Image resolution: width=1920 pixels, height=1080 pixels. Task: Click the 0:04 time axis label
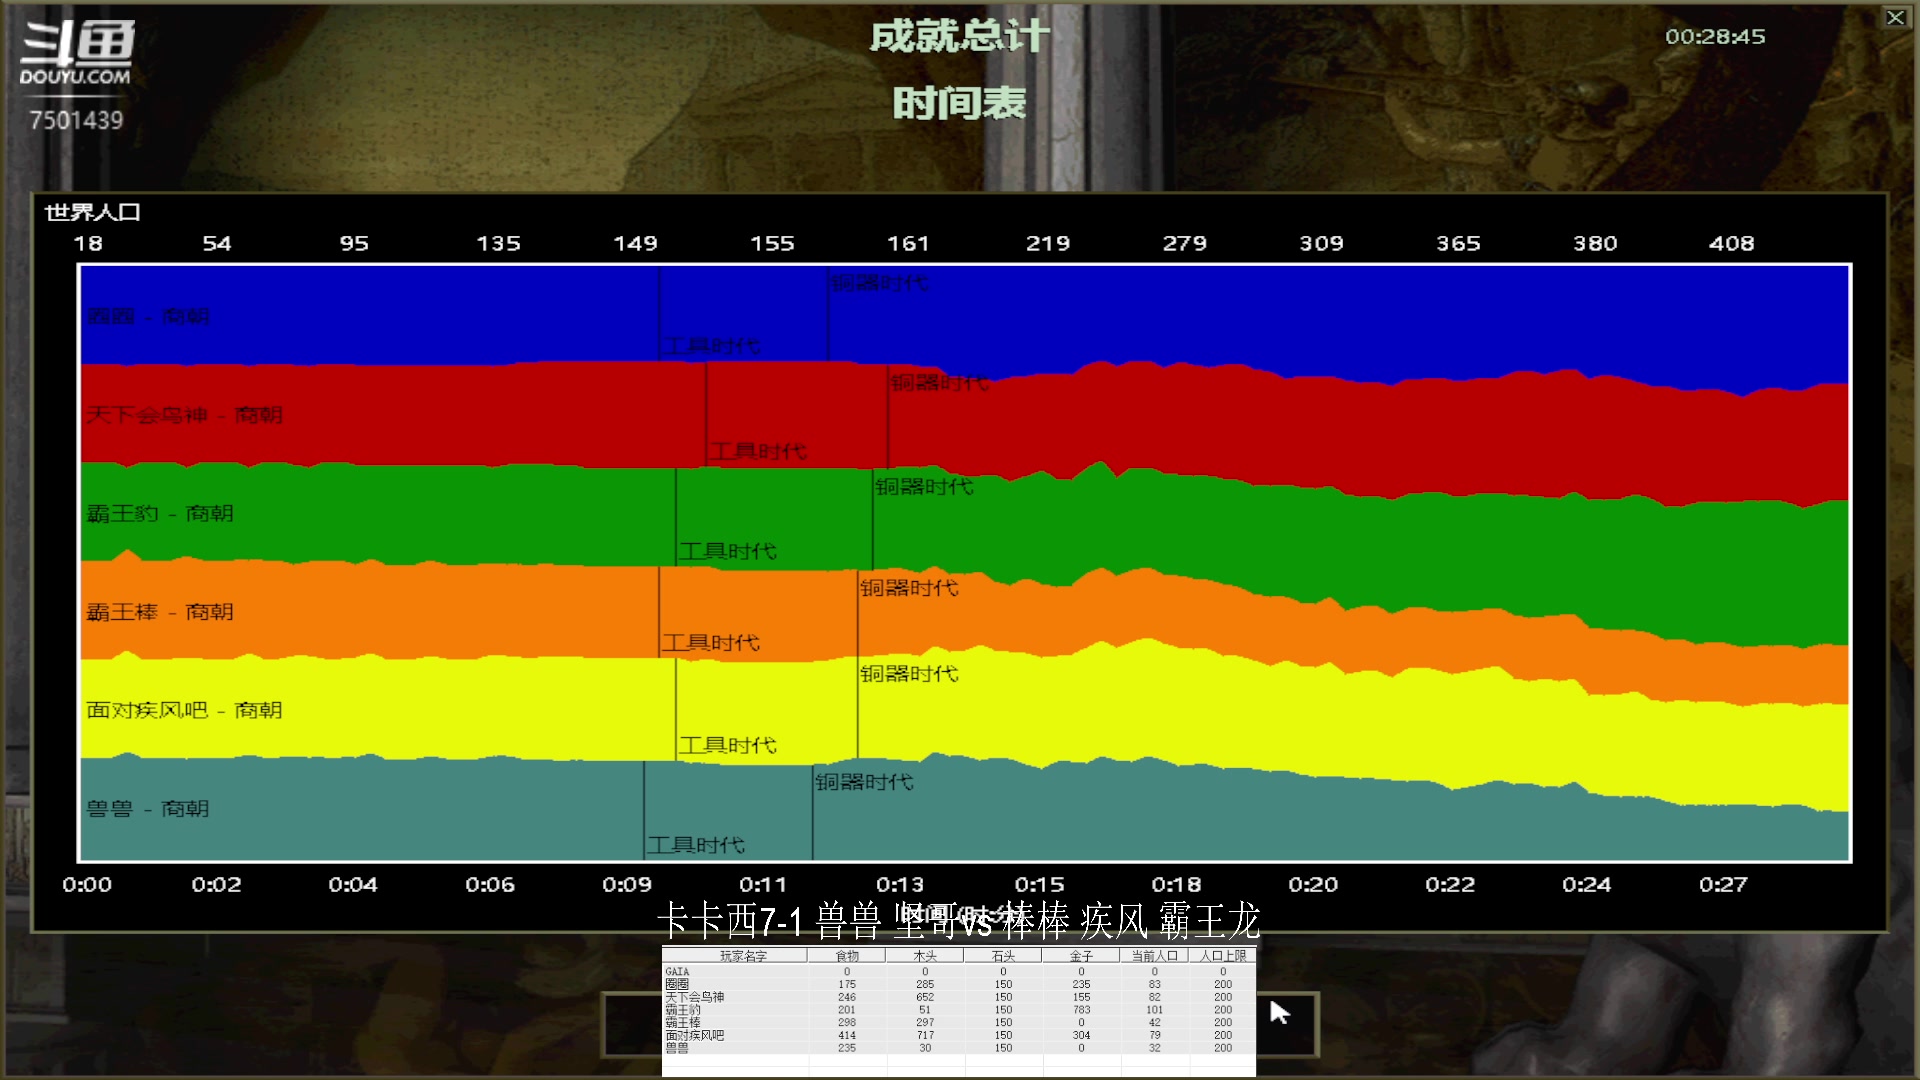(353, 885)
